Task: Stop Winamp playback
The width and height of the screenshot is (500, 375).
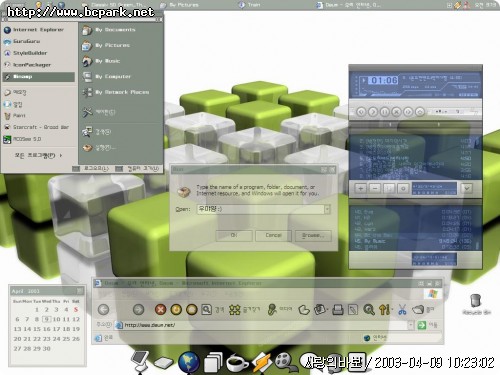Action: click(396, 112)
